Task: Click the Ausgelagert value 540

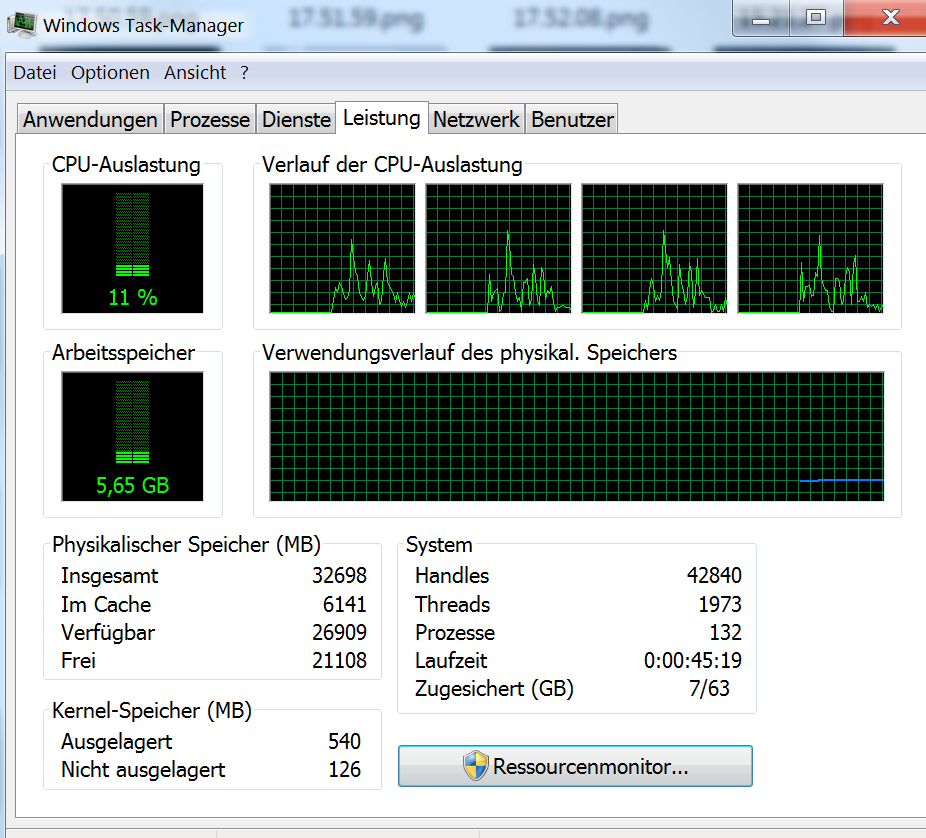Action: (344, 741)
